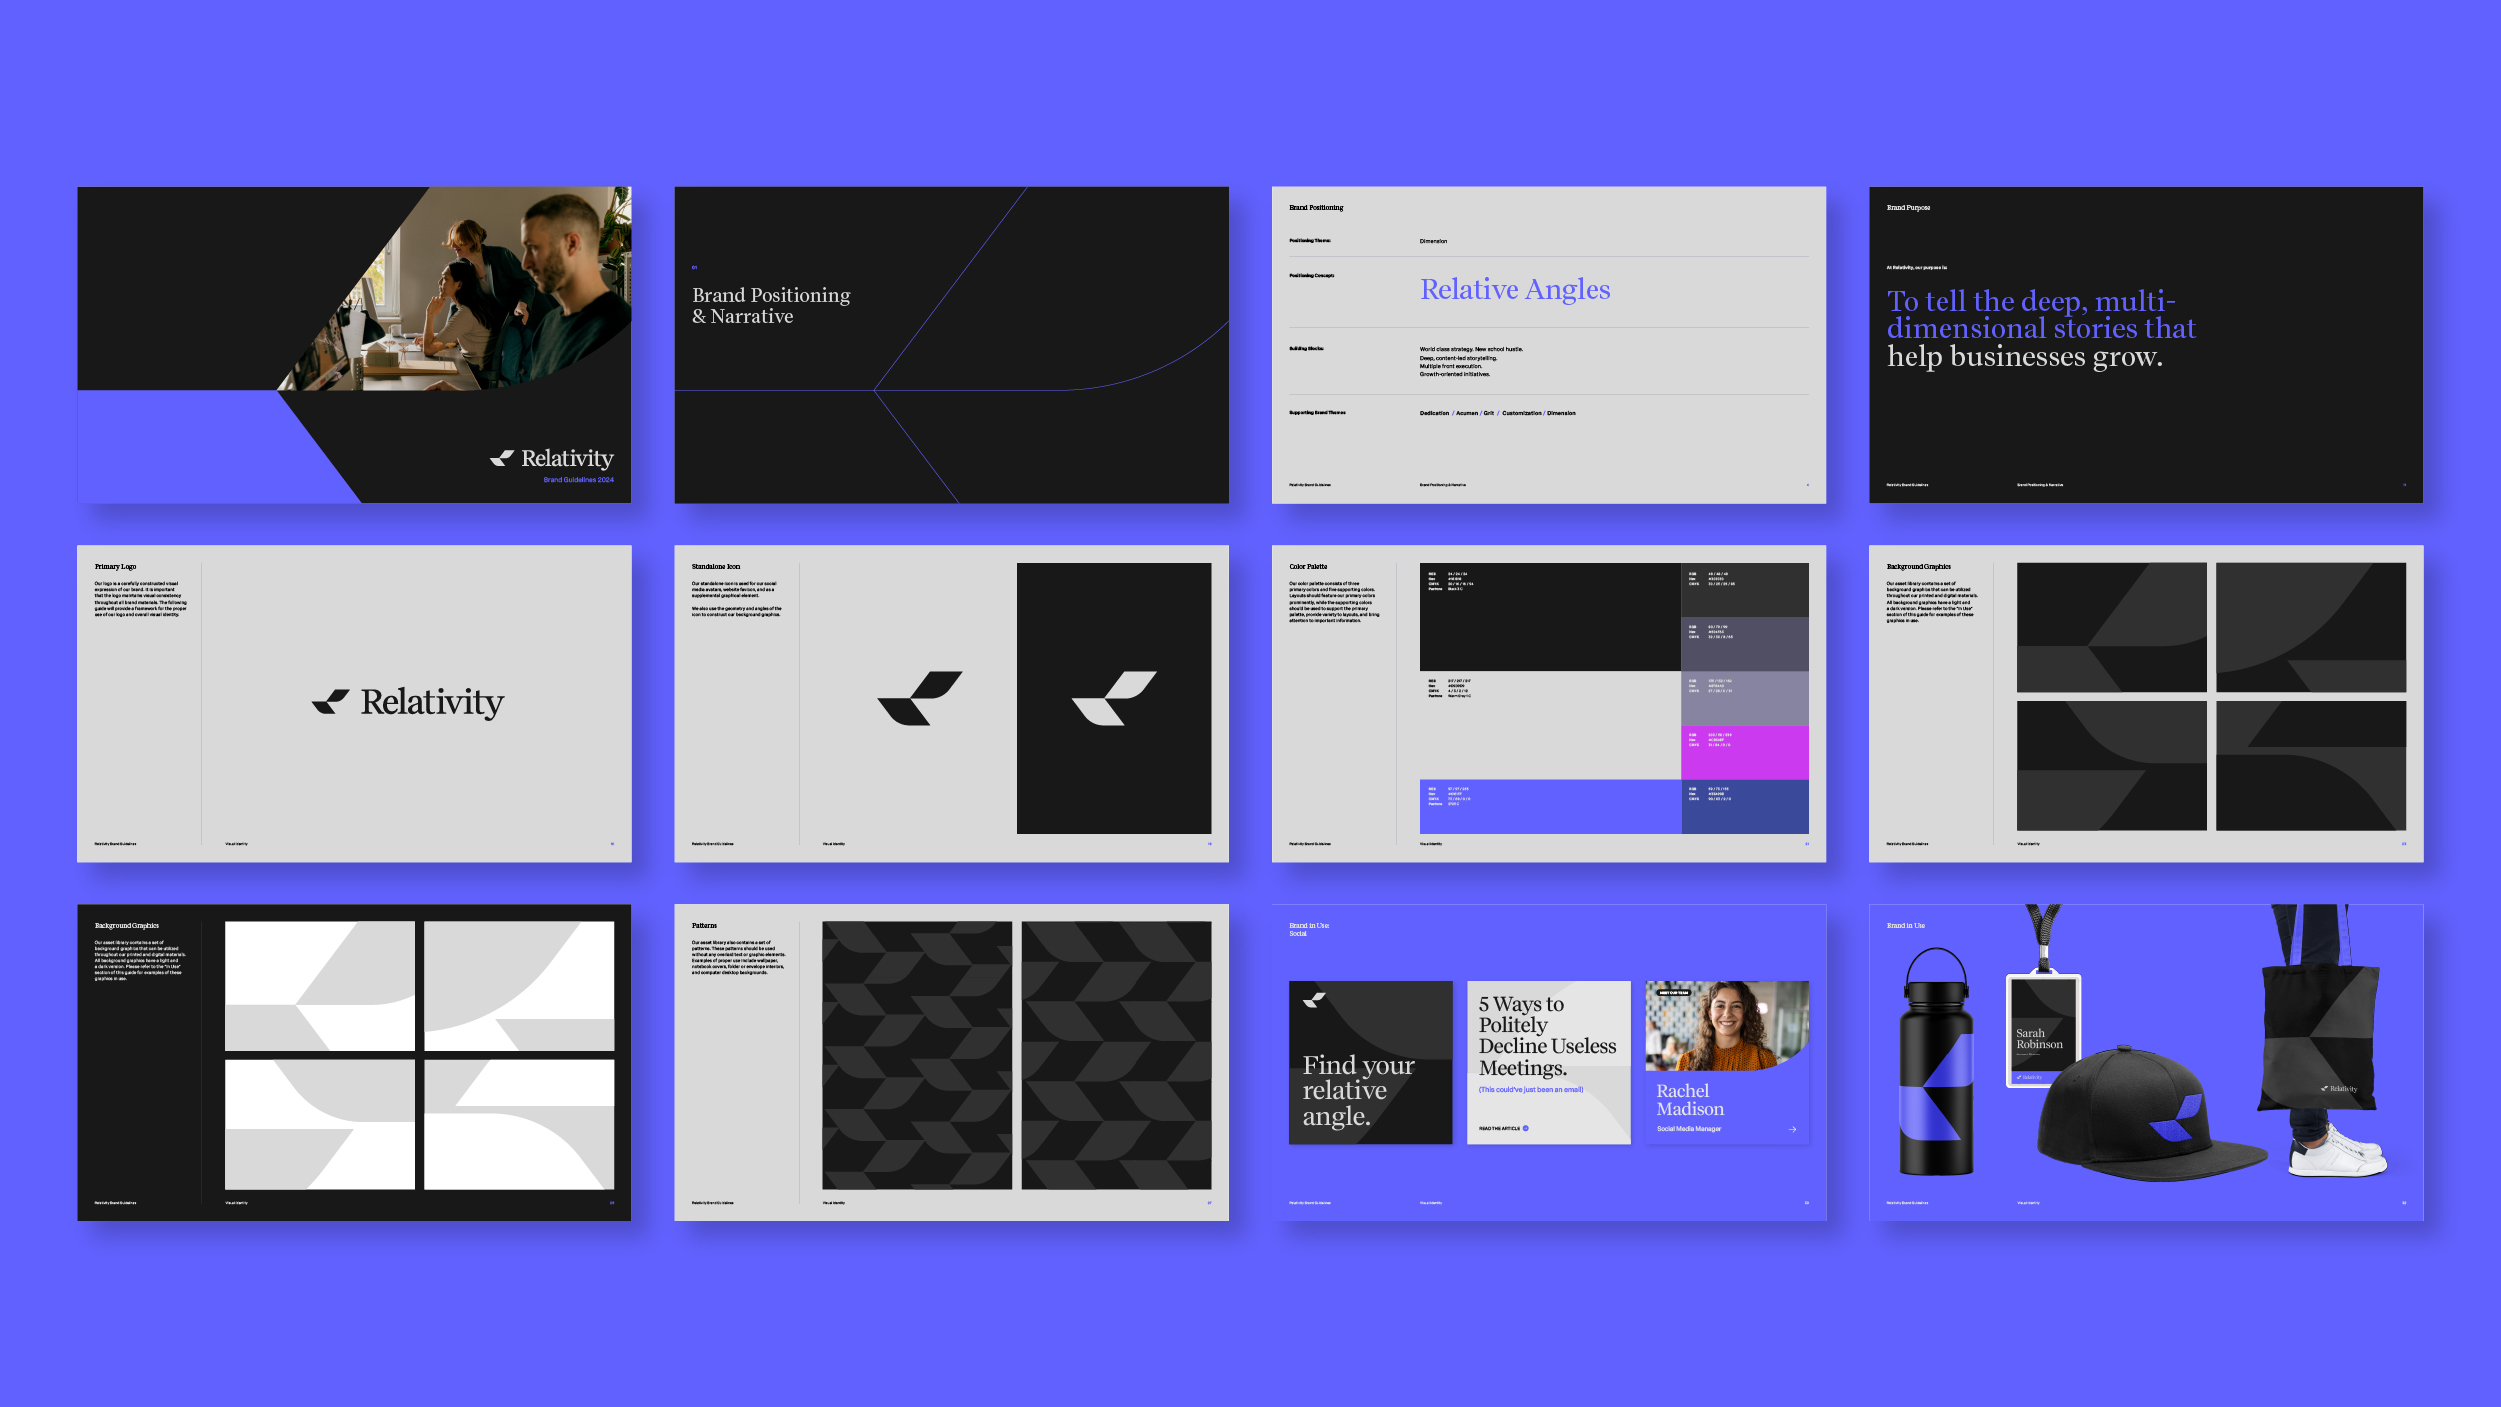This screenshot has width=2501, height=1407.
Task: Open the Patterns slide thumbnail
Action: (x=951, y=1062)
